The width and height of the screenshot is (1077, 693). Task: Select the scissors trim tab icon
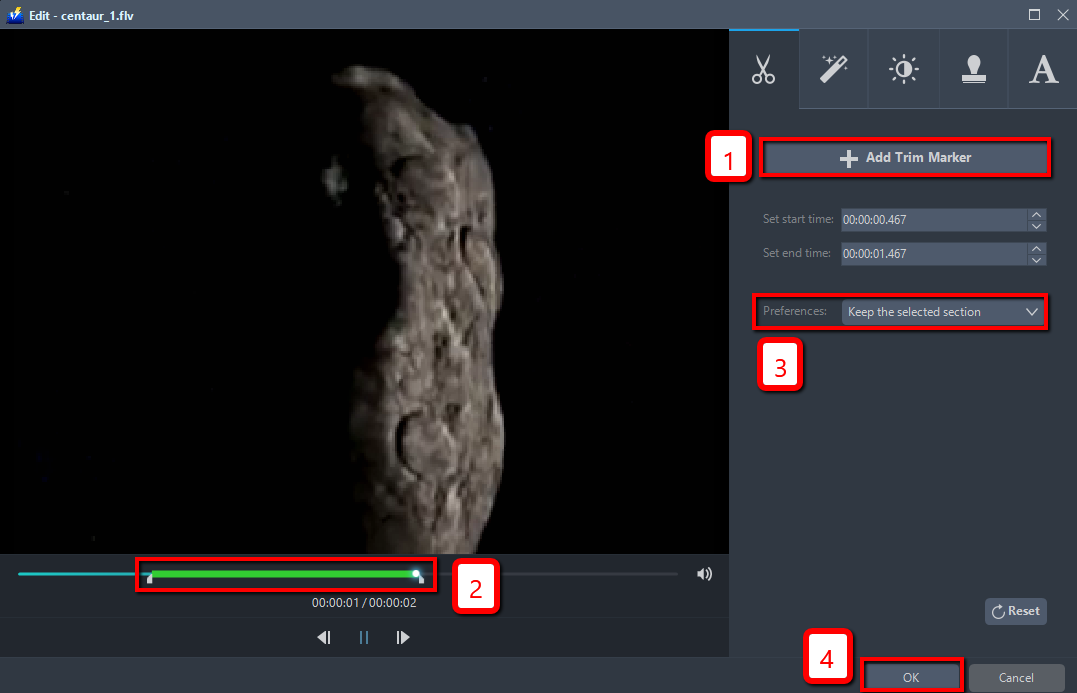click(x=763, y=68)
